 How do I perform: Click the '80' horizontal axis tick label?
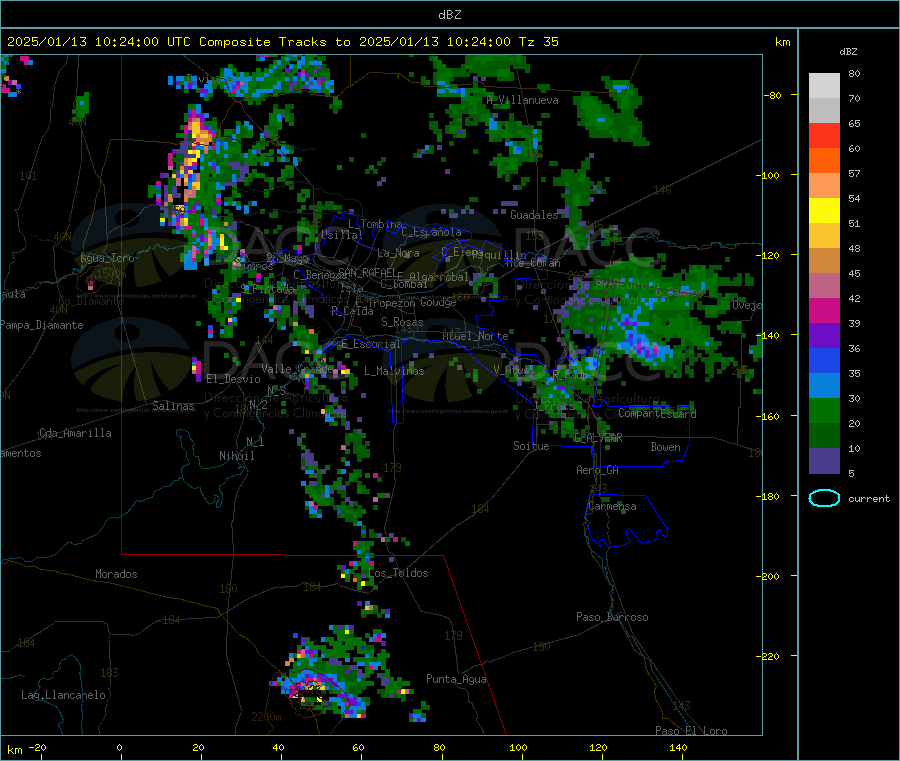pyautogui.click(x=439, y=747)
